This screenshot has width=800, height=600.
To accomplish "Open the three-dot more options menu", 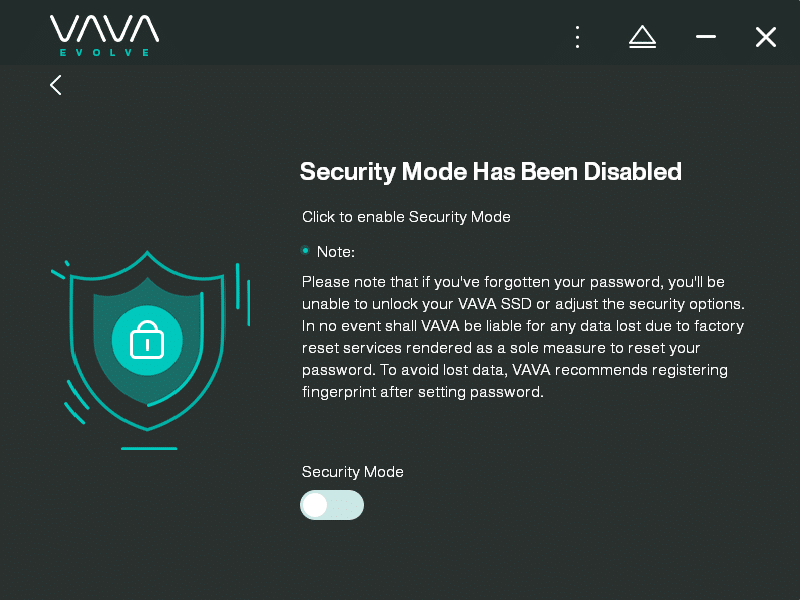I will 577,37.
